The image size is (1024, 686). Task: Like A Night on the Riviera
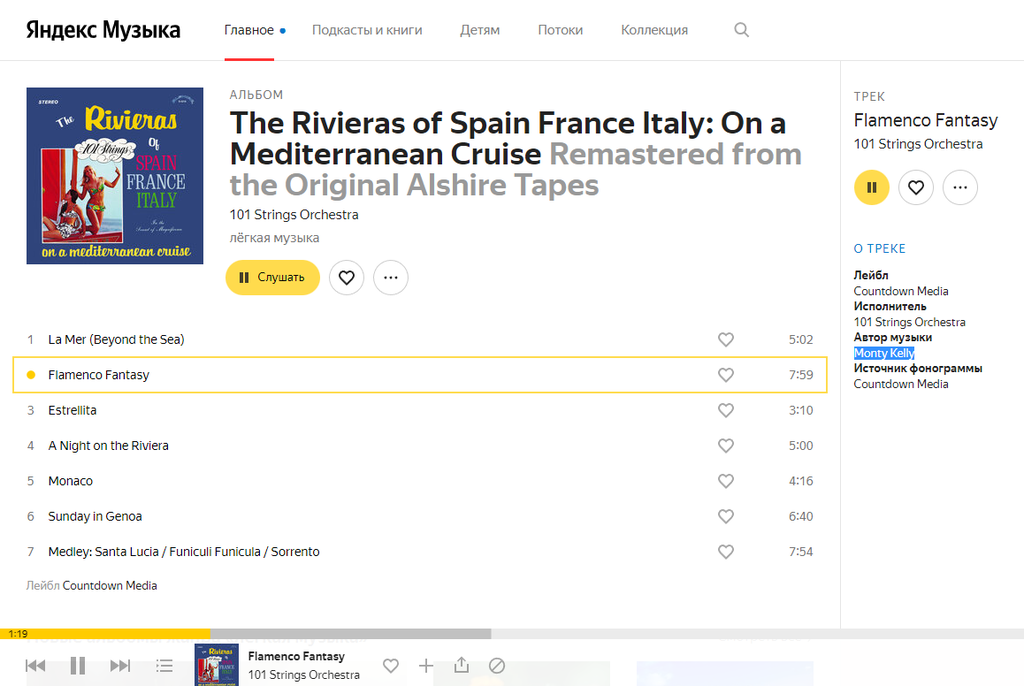(x=726, y=446)
